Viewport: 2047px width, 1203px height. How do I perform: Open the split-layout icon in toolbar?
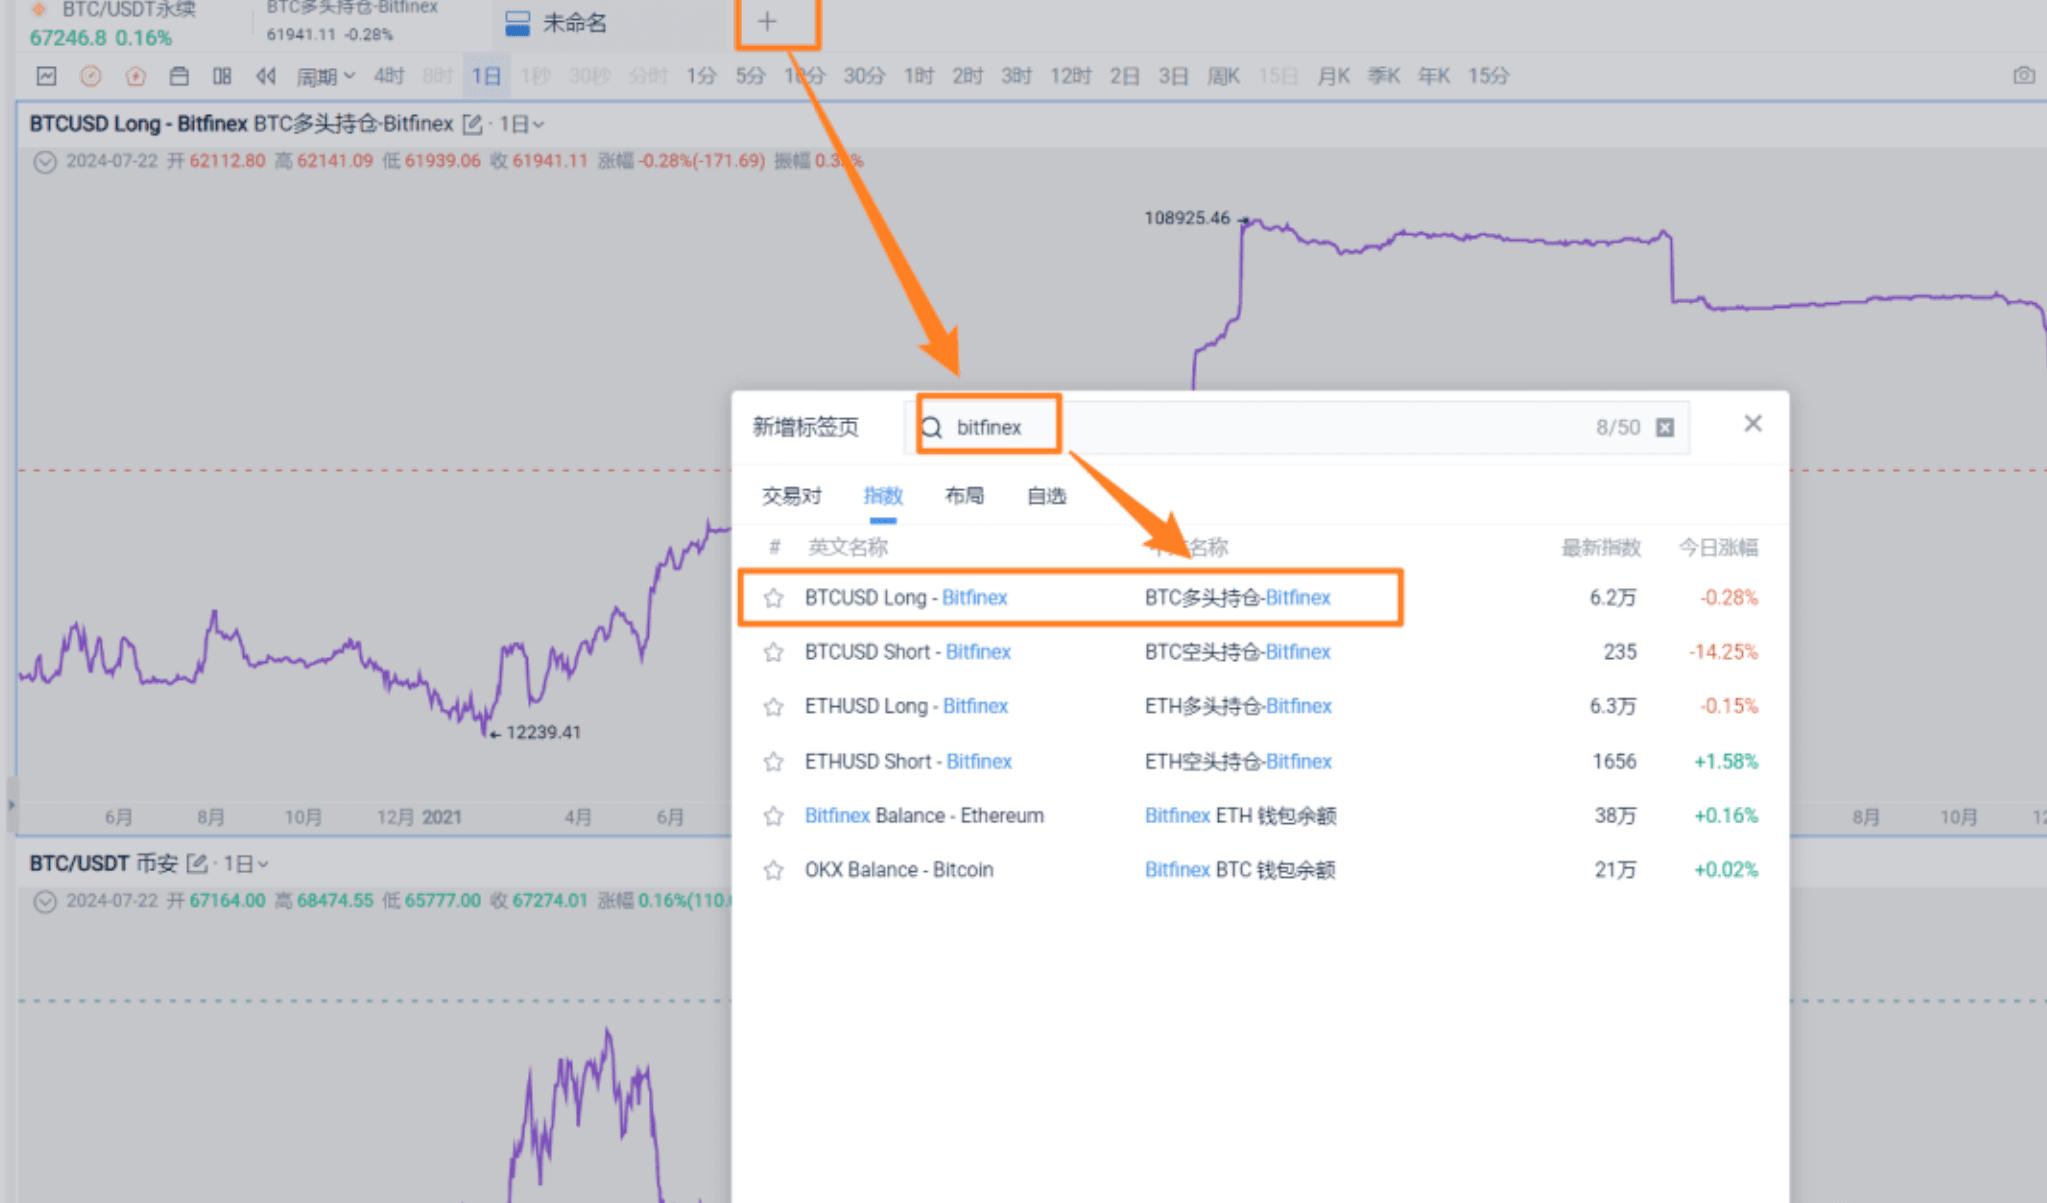coord(222,76)
